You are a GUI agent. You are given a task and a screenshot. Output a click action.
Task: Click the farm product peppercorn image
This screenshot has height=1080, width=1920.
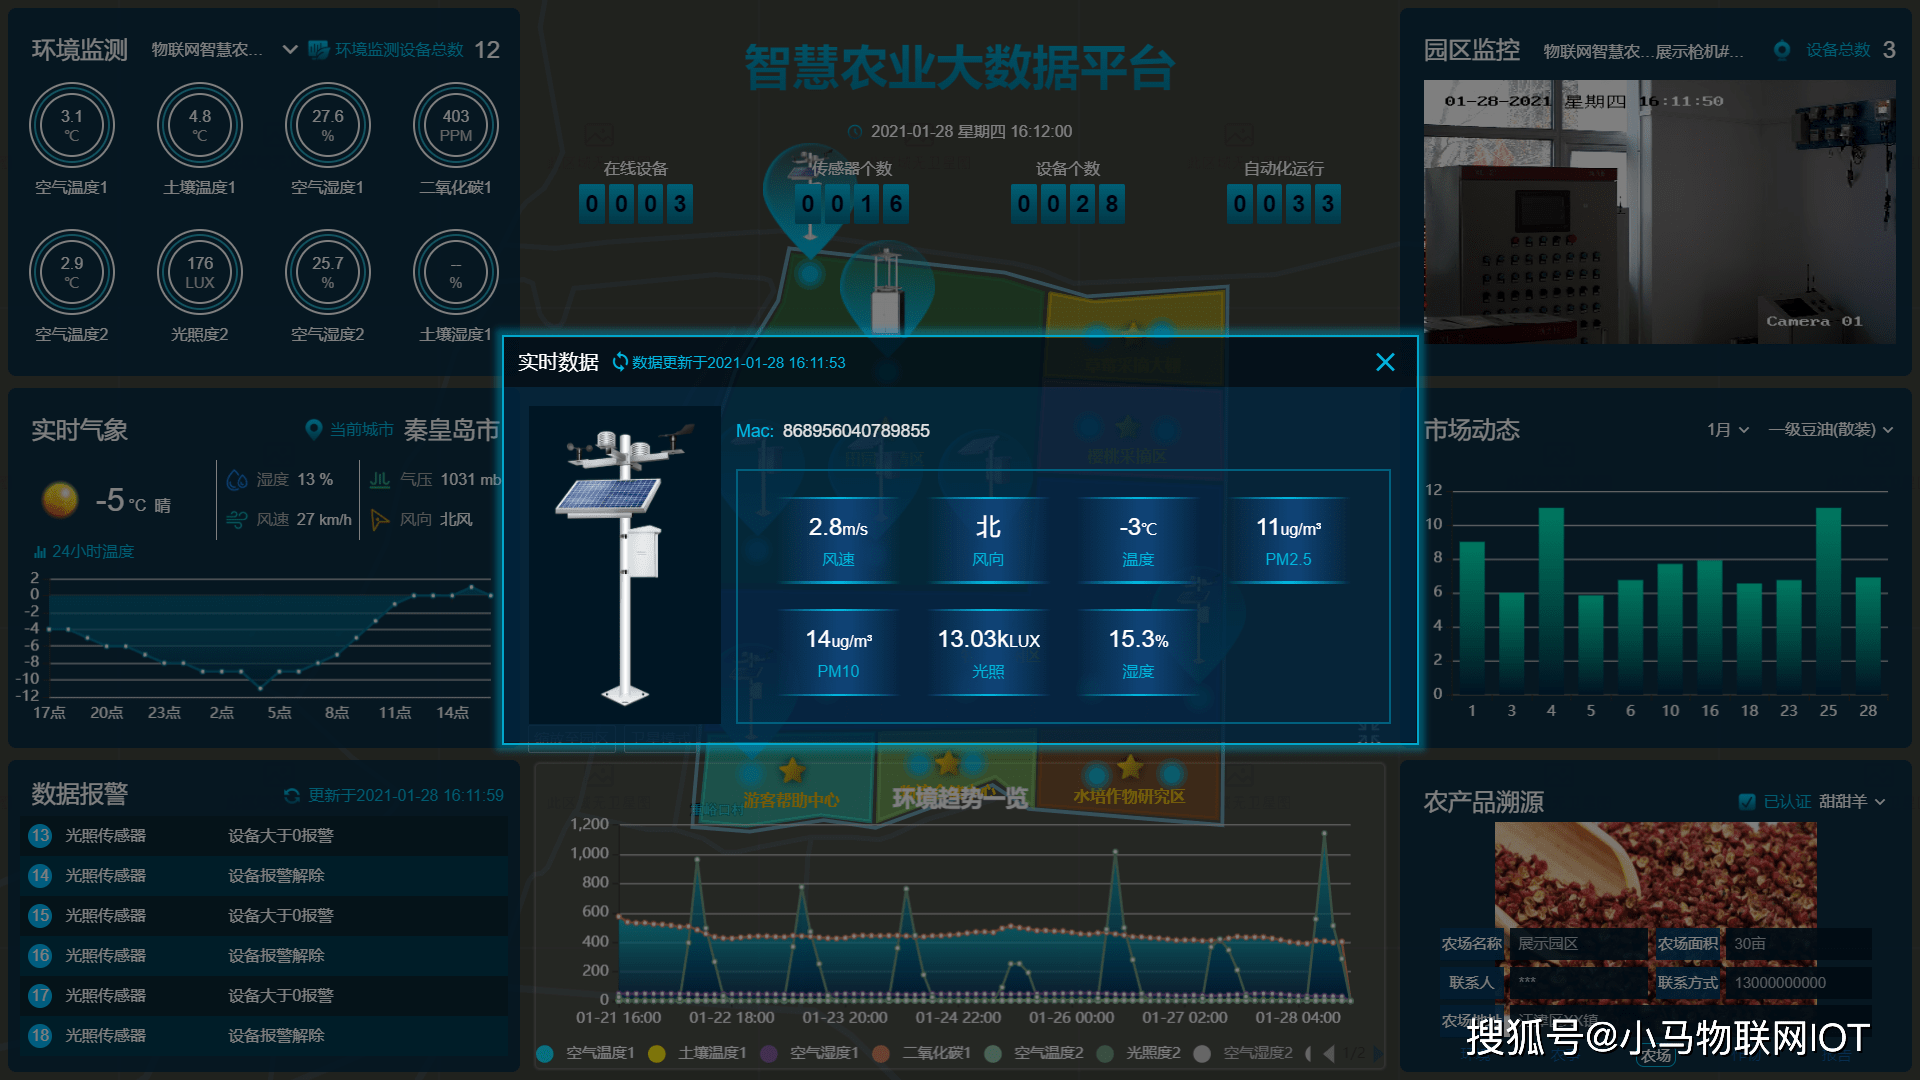coord(1656,875)
